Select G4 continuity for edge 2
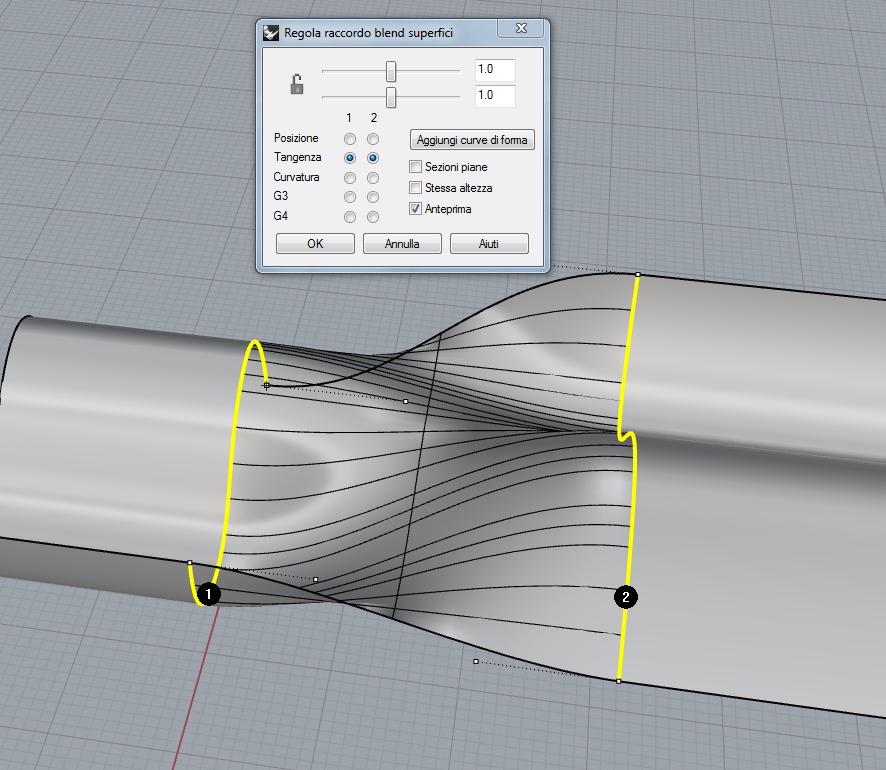 [x=373, y=217]
